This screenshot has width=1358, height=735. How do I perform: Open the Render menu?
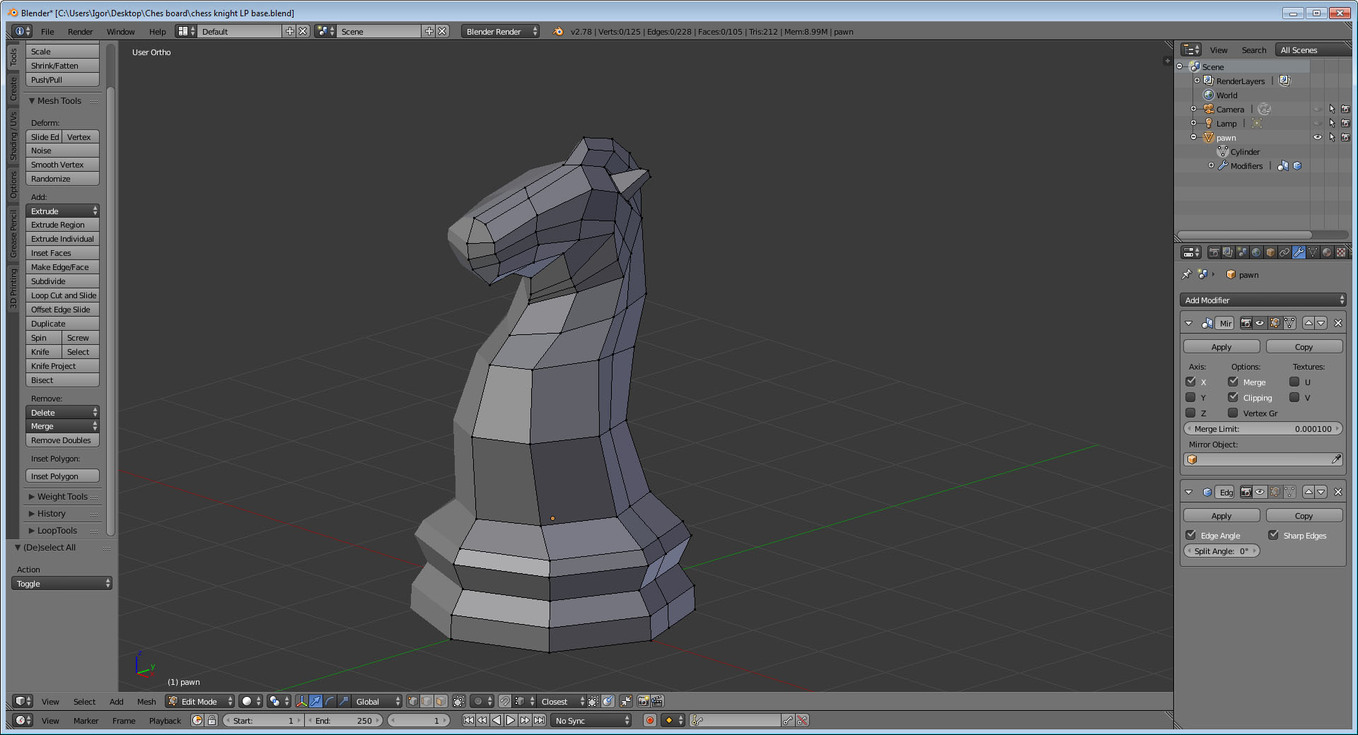coord(80,31)
